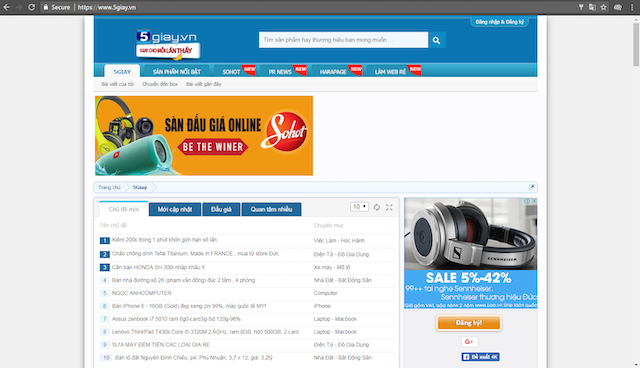Click the extension icon next to the star

(x=618, y=7)
